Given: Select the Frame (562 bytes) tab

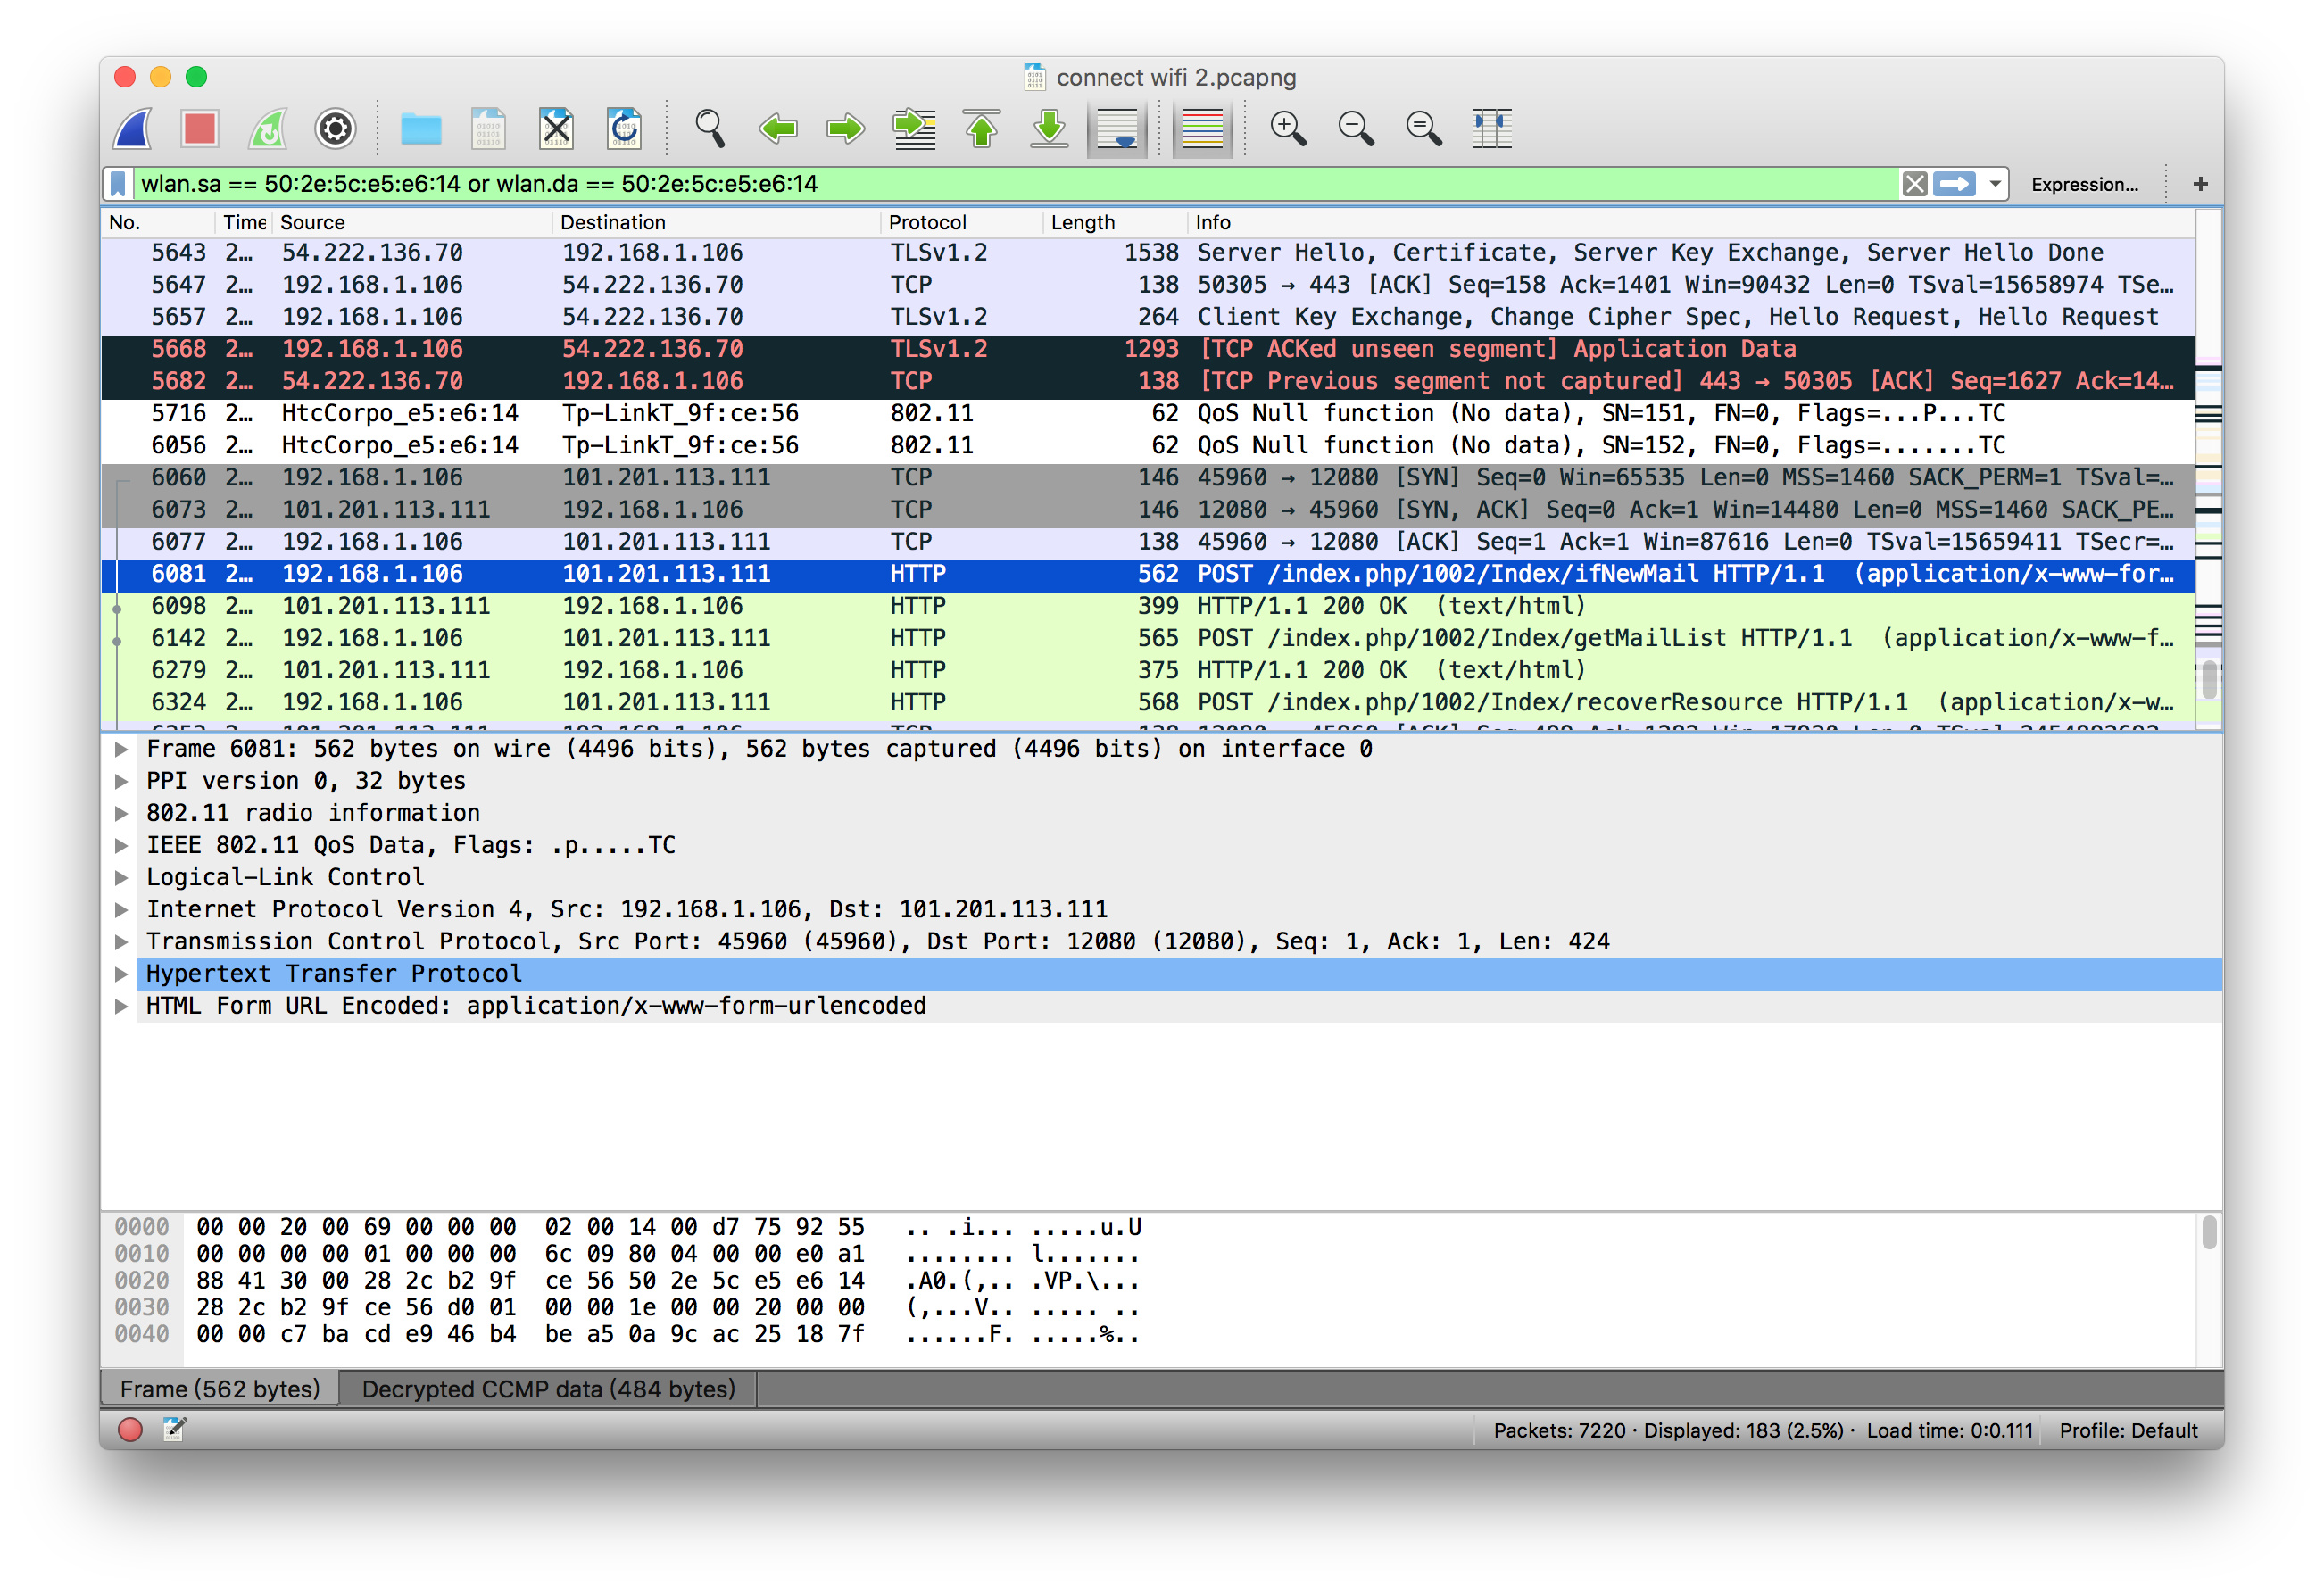Looking at the screenshot, I should point(220,1389).
